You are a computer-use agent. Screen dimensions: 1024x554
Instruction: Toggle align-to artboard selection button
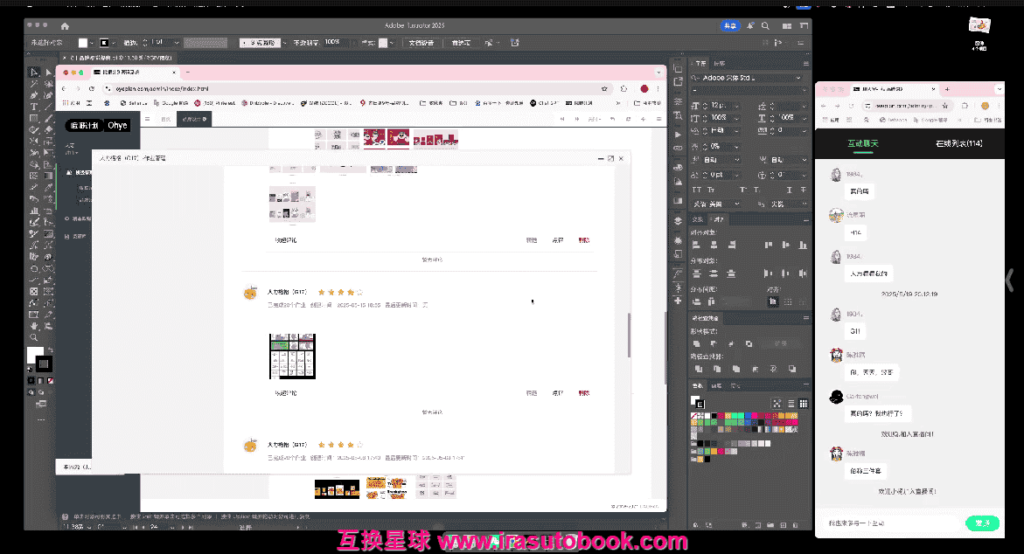click(773, 302)
